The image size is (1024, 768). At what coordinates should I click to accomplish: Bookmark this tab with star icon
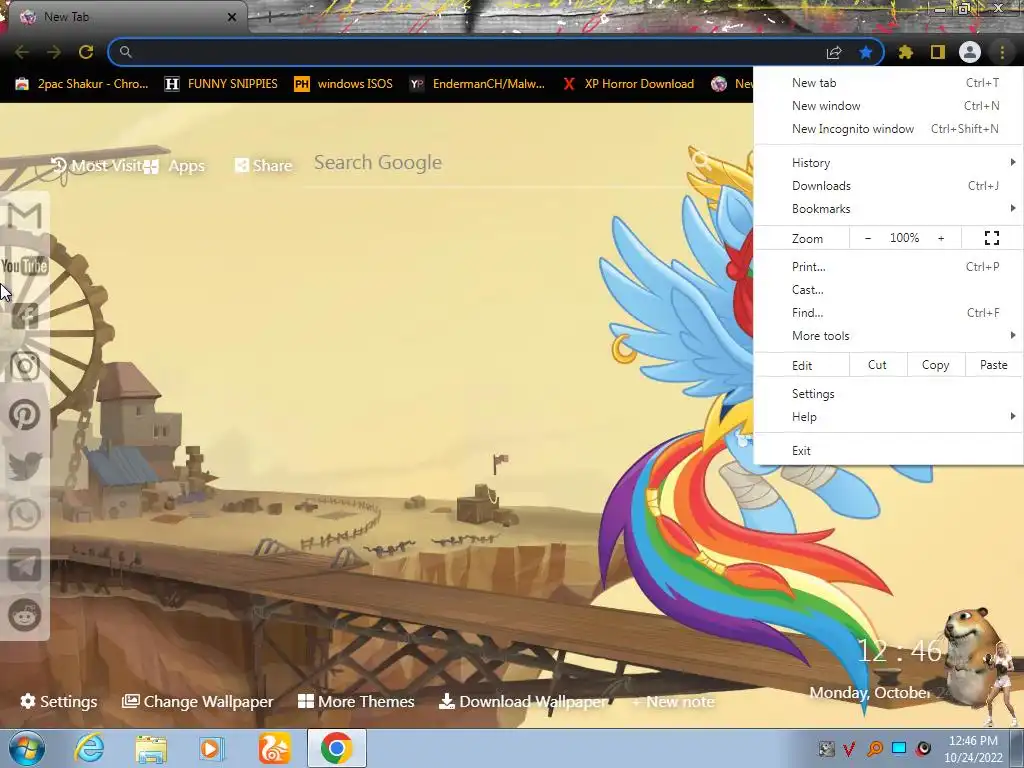click(866, 52)
